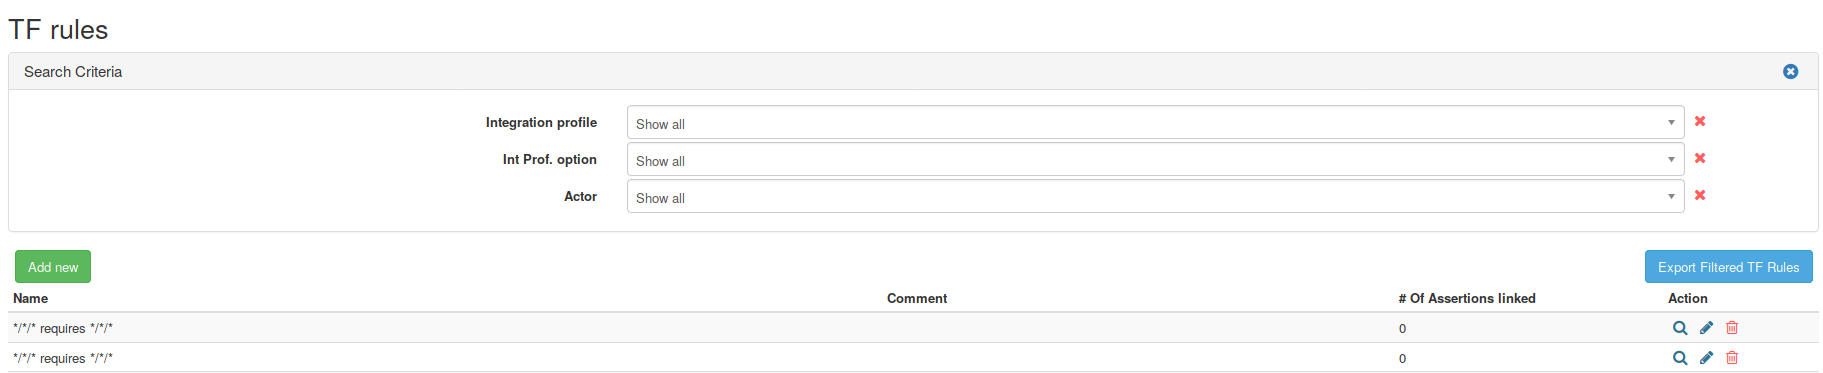Viewport: 1823px width, 373px height.
Task: Sort by Name column header
Action: click(30, 298)
